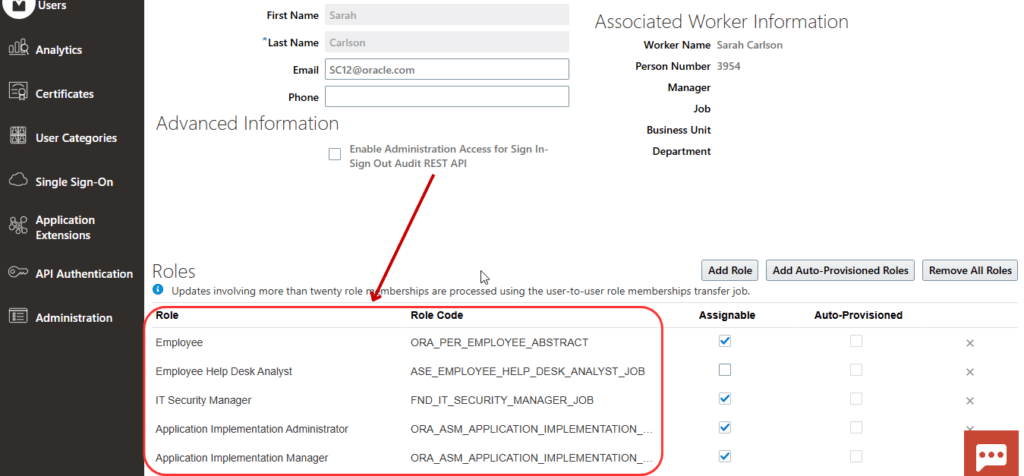
Task: Click the Email input field
Action: coord(447,69)
